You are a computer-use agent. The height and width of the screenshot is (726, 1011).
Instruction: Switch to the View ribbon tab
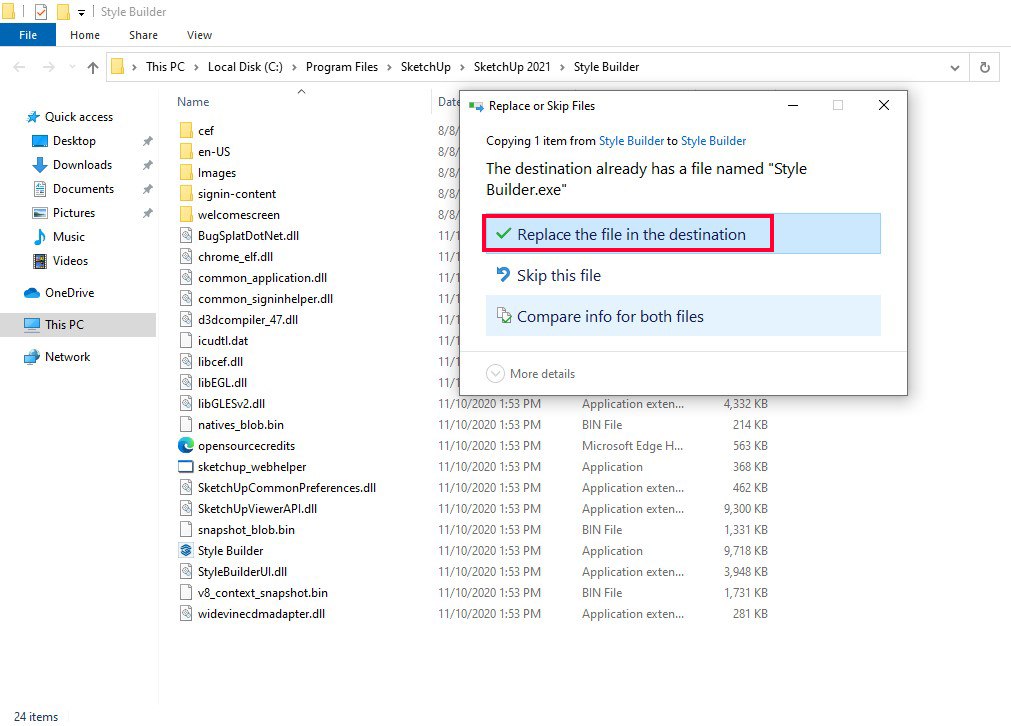pos(199,35)
